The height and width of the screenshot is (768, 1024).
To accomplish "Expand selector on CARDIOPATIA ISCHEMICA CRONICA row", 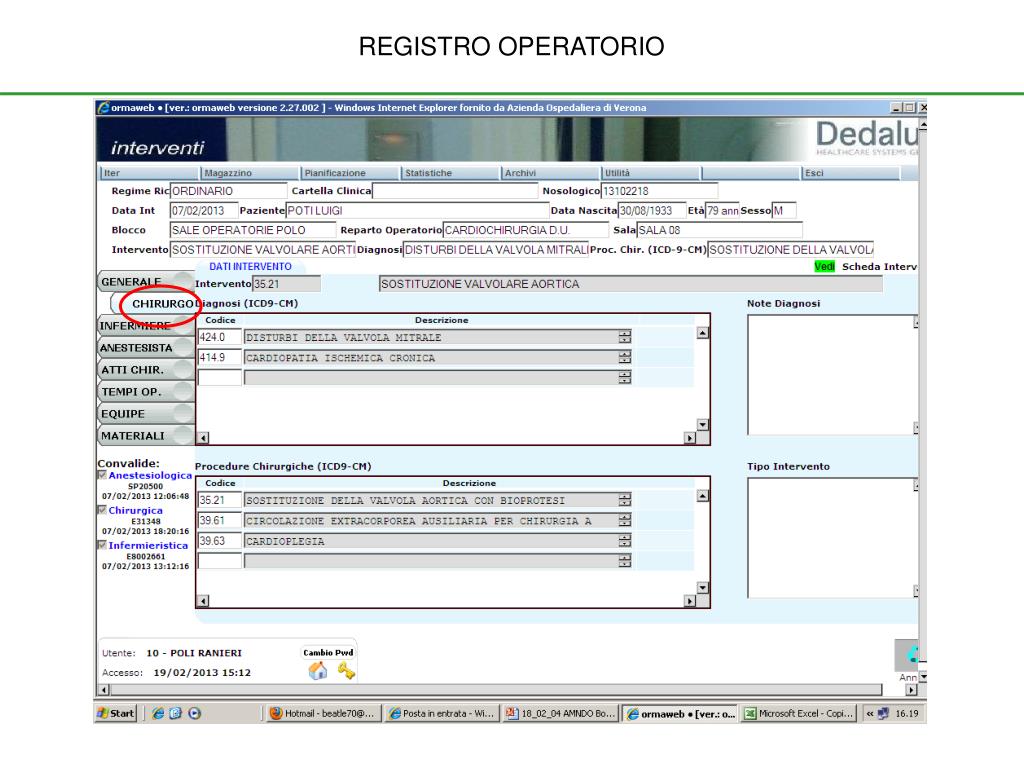I will click(625, 357).
